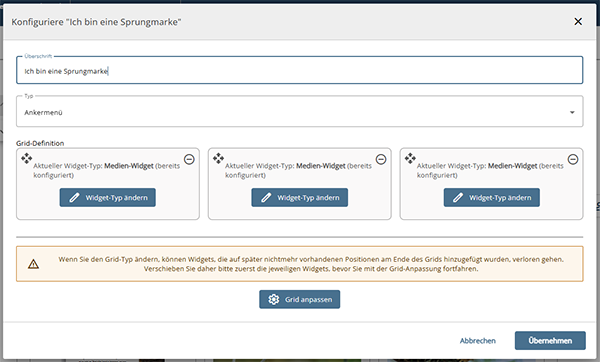Click "Widget-Typ ändern" in the second grid cell
Screen dimensions: 600x362
tap(300, 197)
